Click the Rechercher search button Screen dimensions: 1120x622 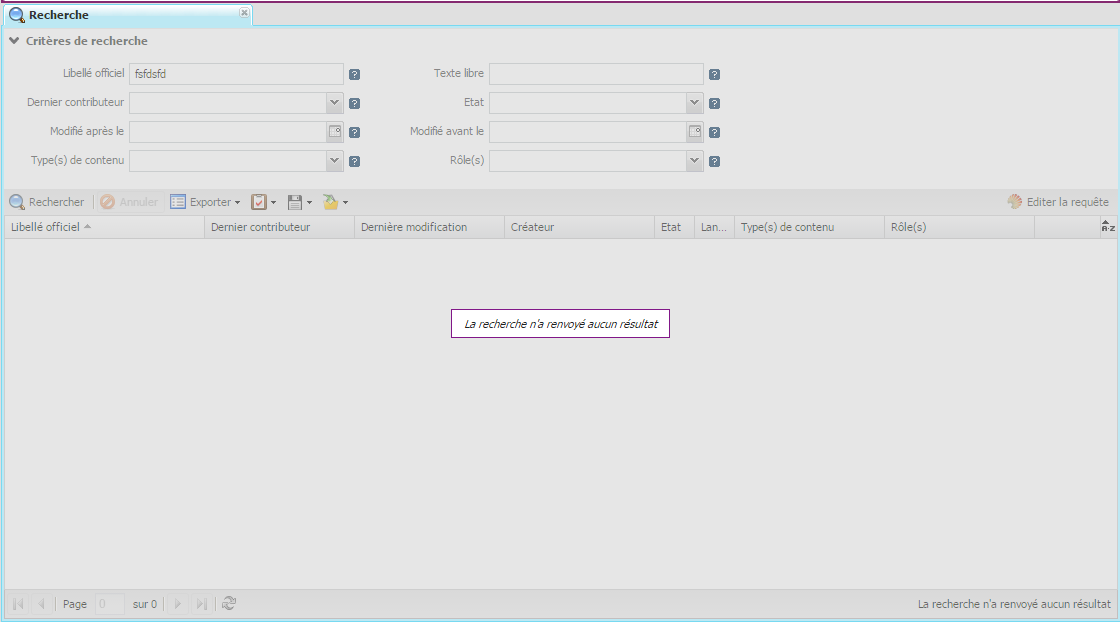[47, 202]
